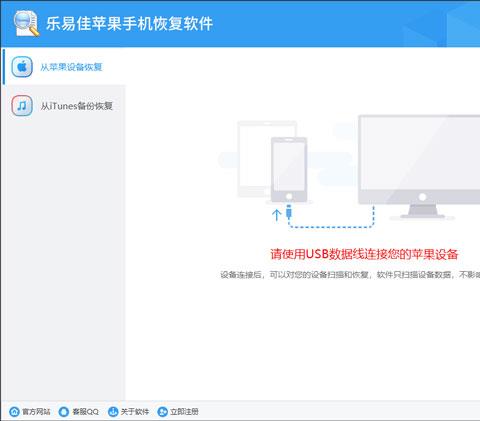
Task: Click the app logo magnifier icon
Action: tap(26, 23)
